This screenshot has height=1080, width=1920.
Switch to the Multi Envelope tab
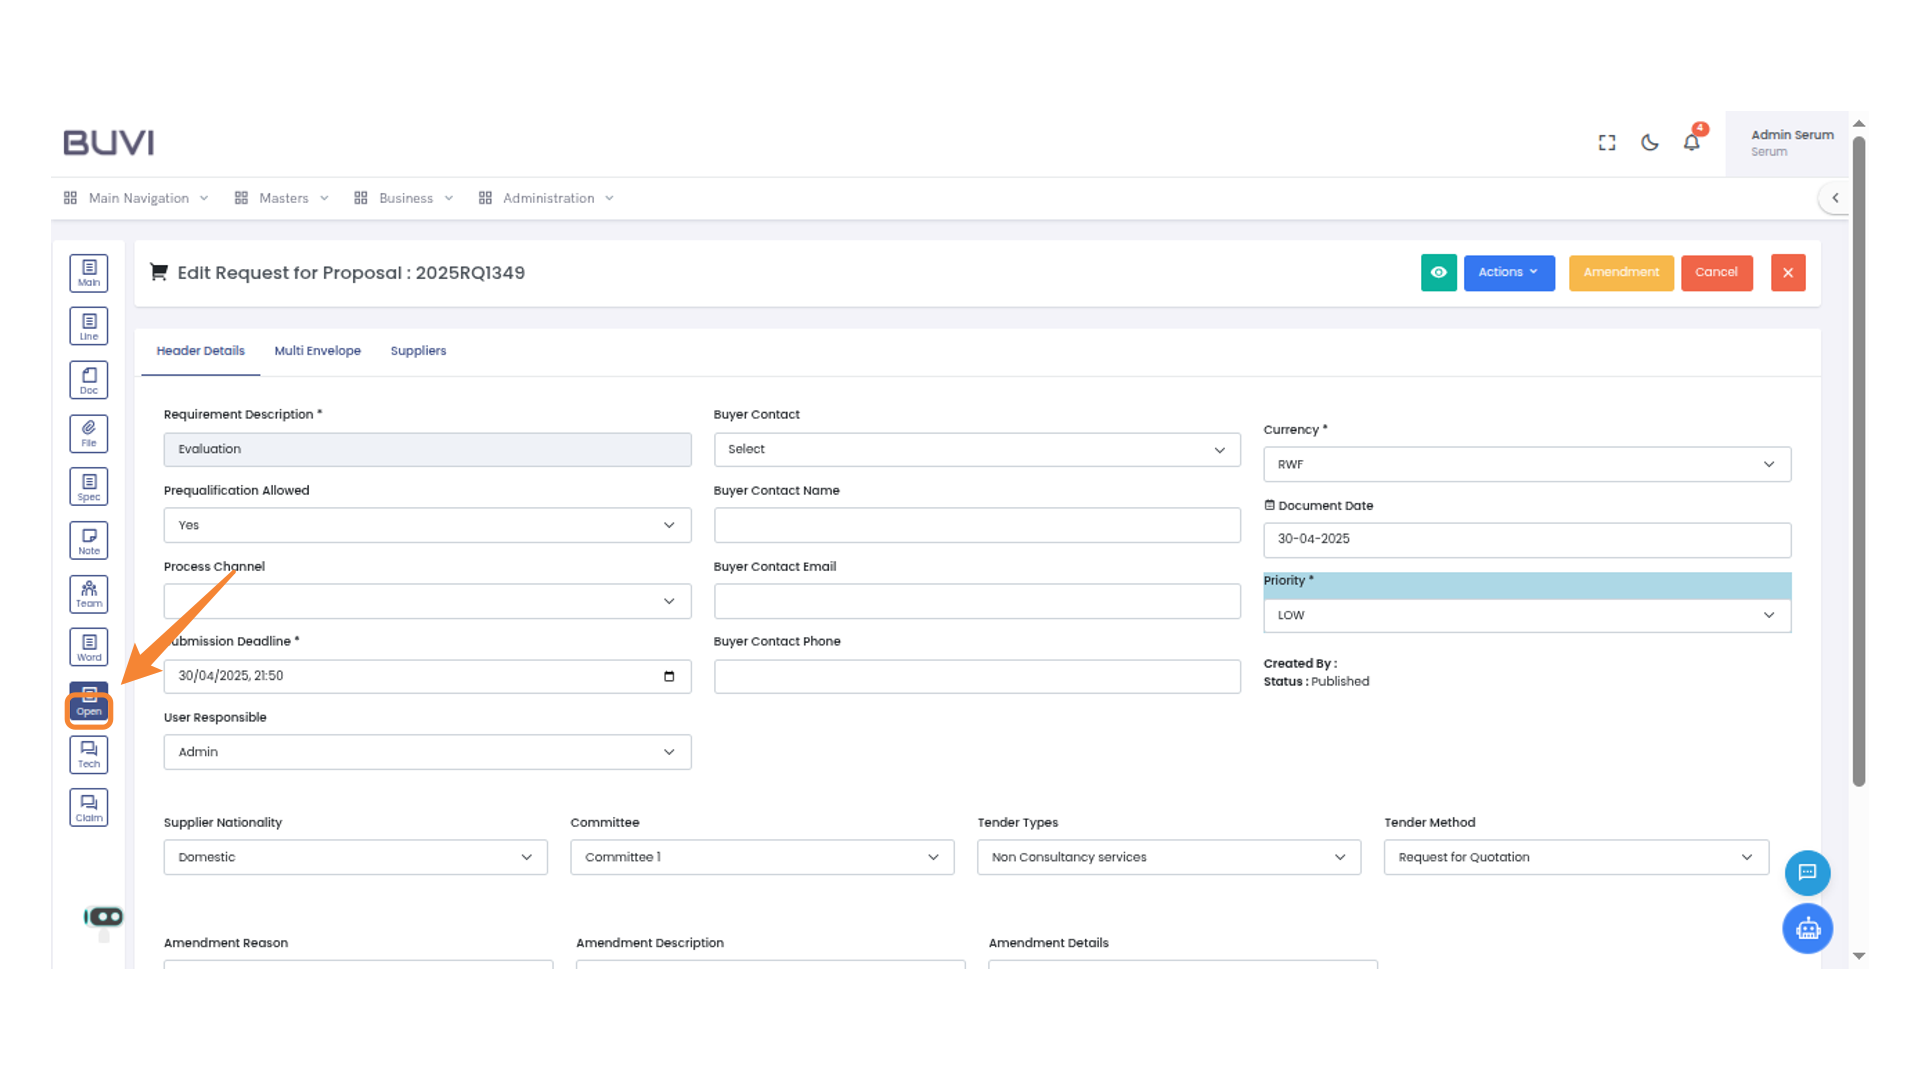click(317, 351)
